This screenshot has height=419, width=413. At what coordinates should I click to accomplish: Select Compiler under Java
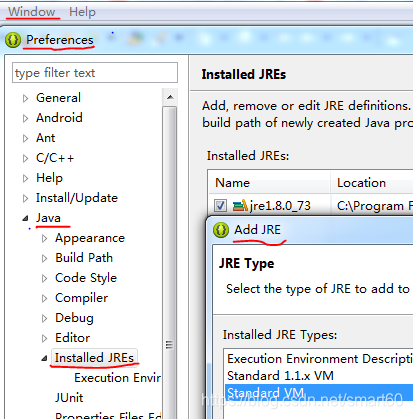[82, 298]
